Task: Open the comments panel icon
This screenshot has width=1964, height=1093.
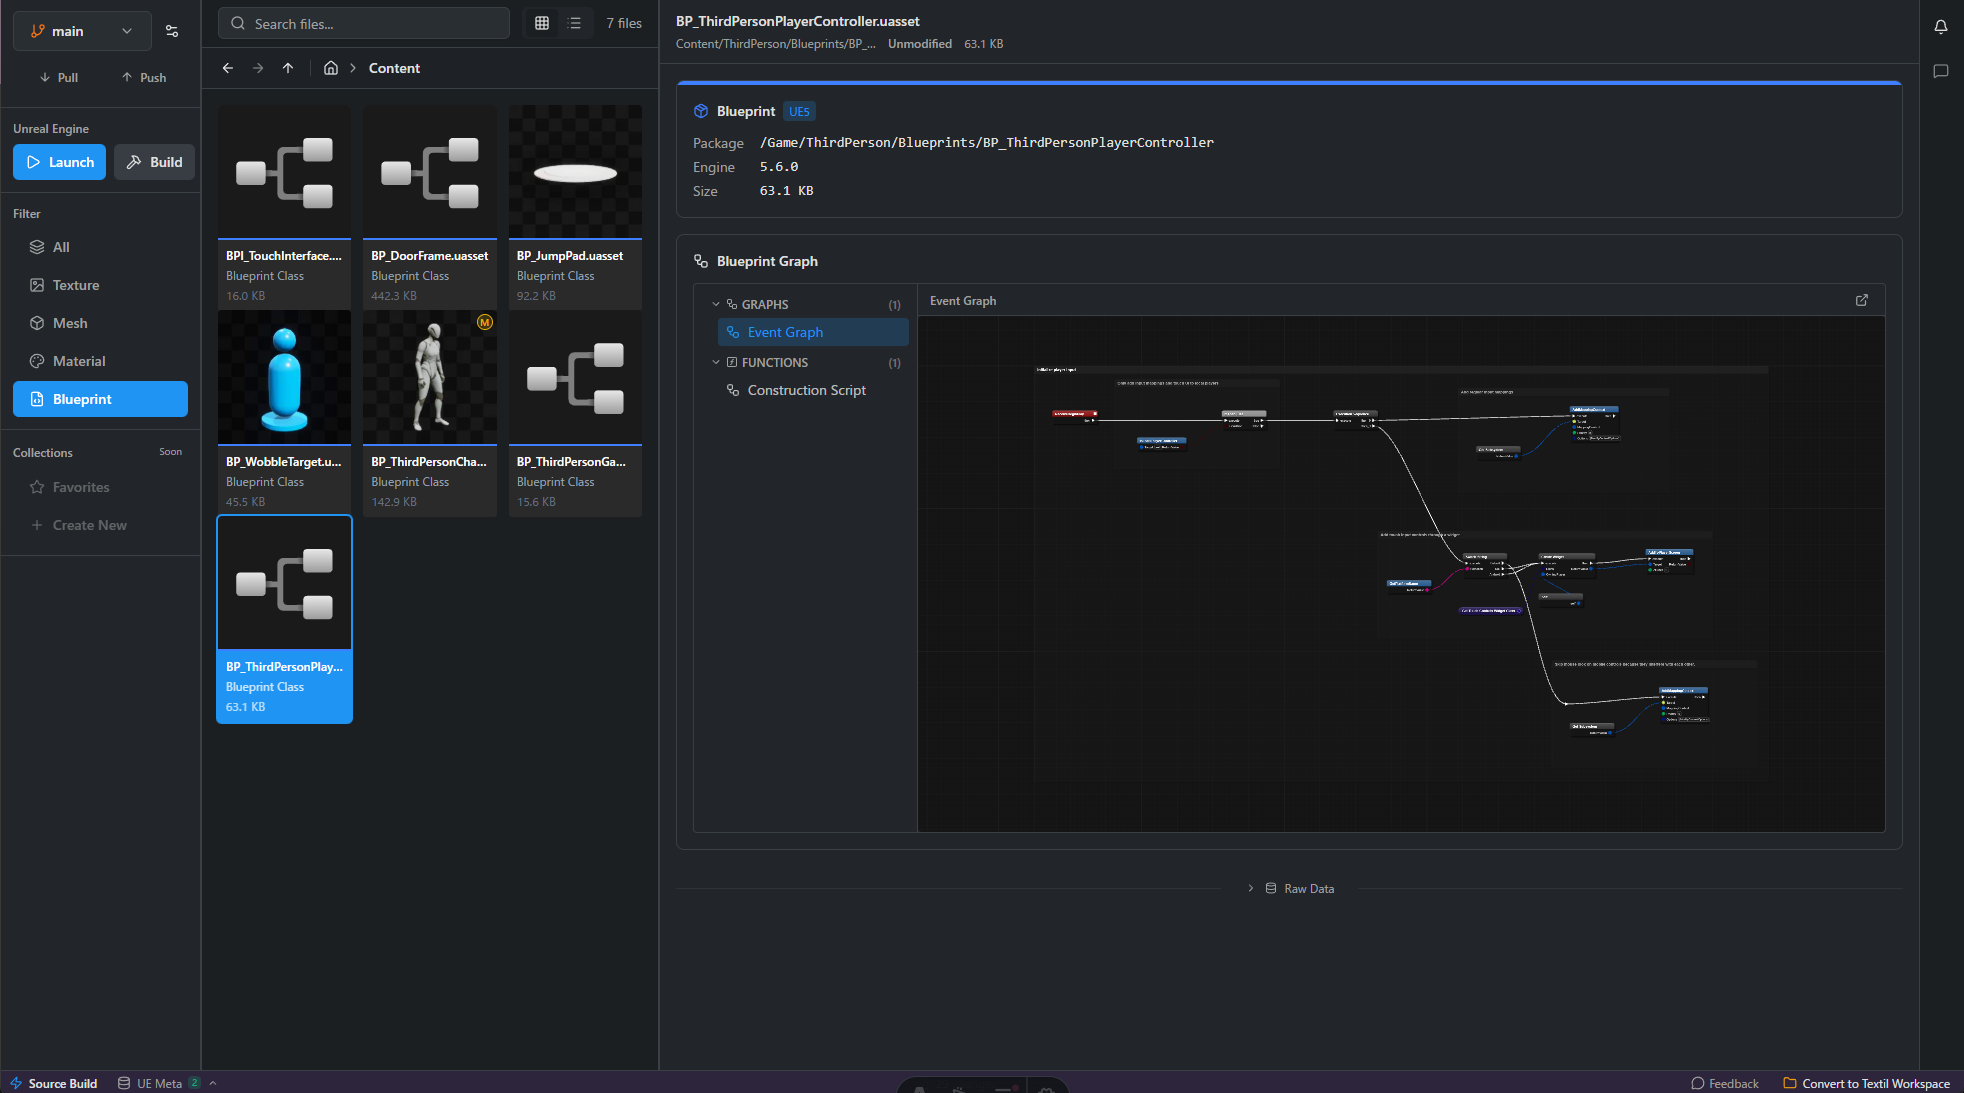Action: click(x=1940, y=71)
